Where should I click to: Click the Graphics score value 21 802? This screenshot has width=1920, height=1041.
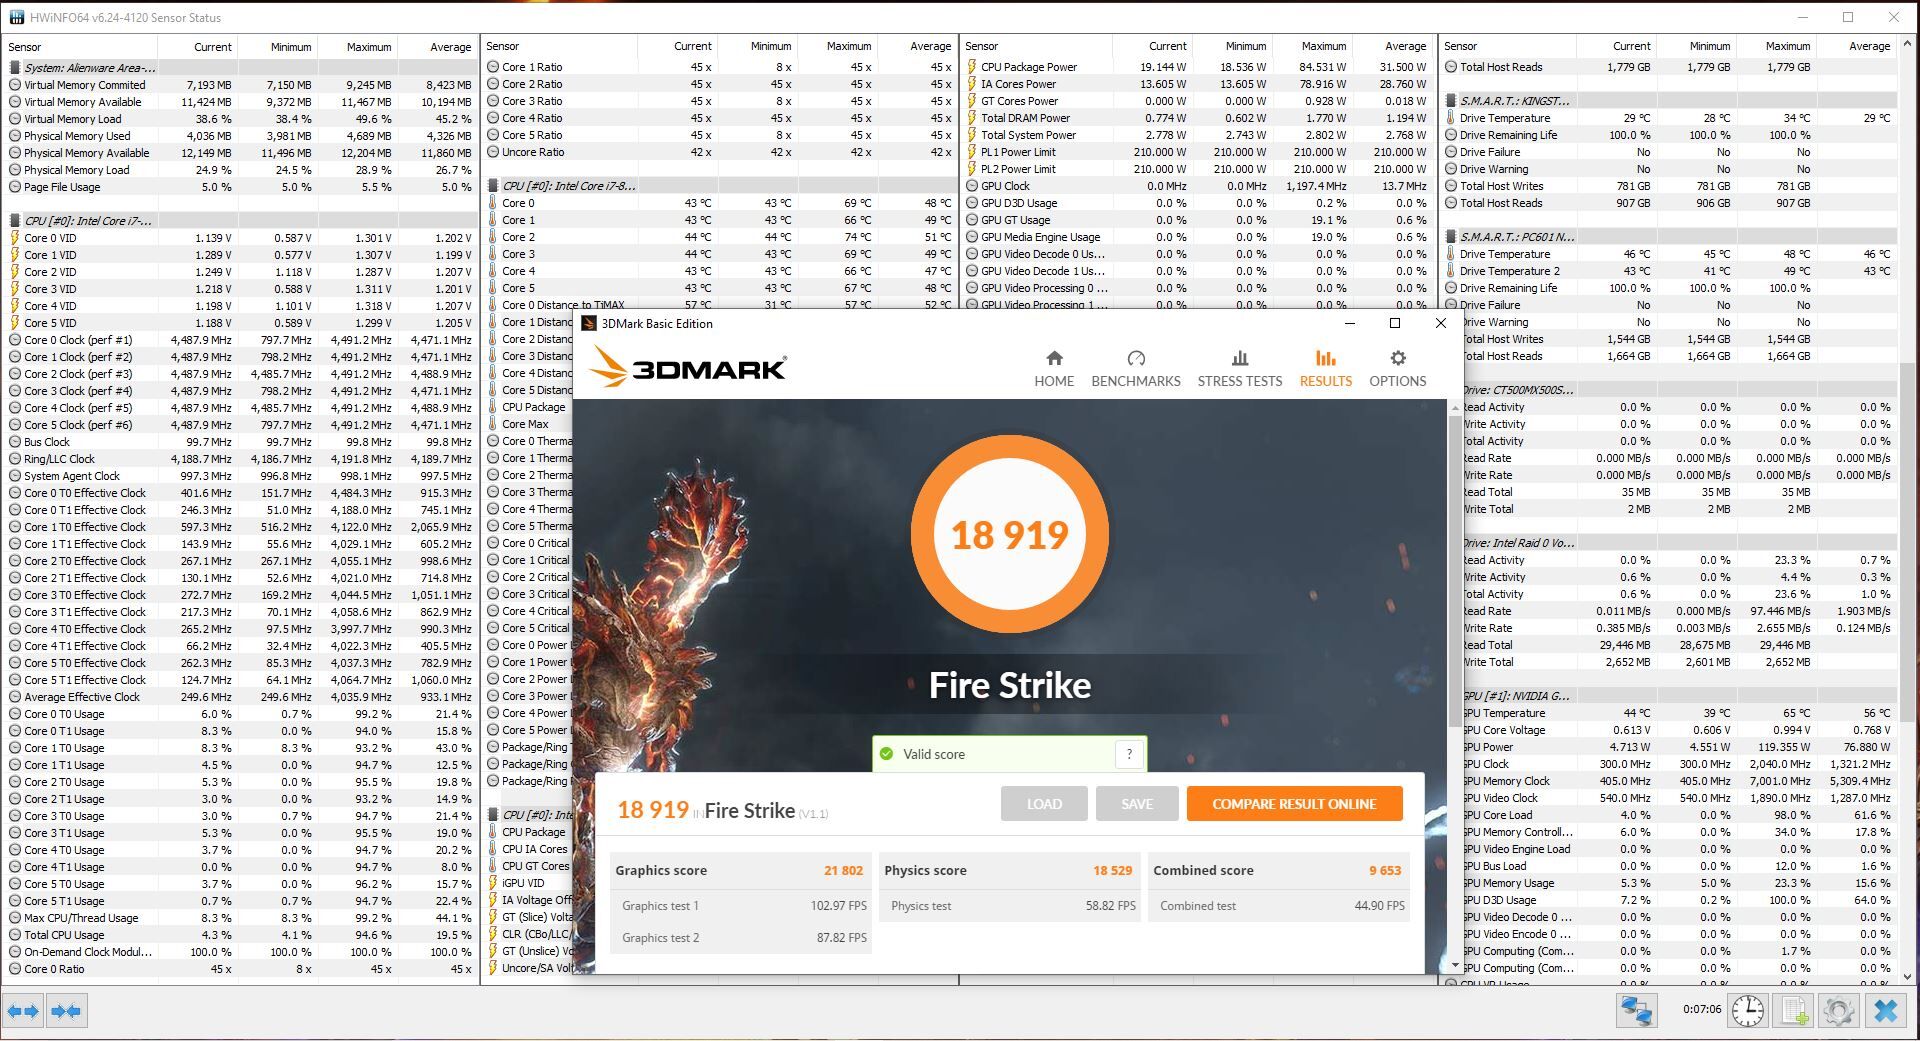tap(843, 870)
